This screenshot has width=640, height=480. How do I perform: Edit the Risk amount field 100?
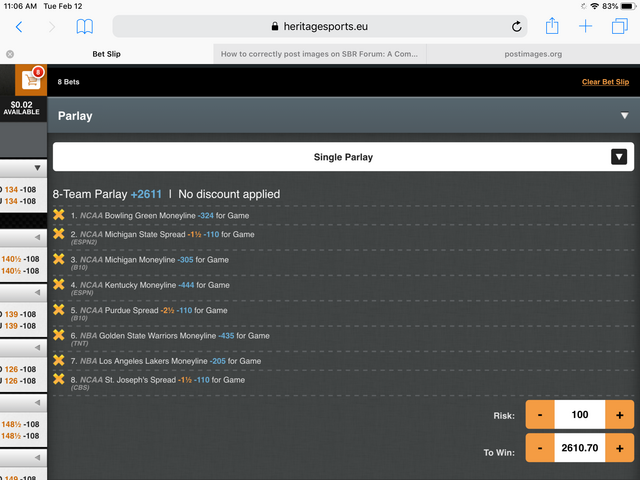pyautogui.click(x=580, y=415)
